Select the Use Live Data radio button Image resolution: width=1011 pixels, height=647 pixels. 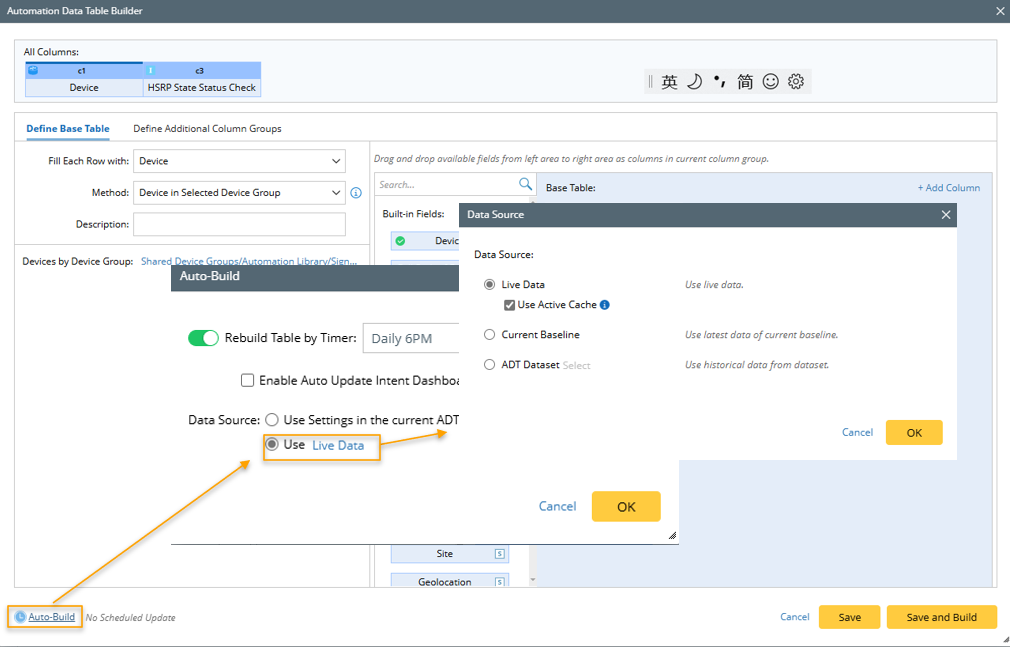272,444
